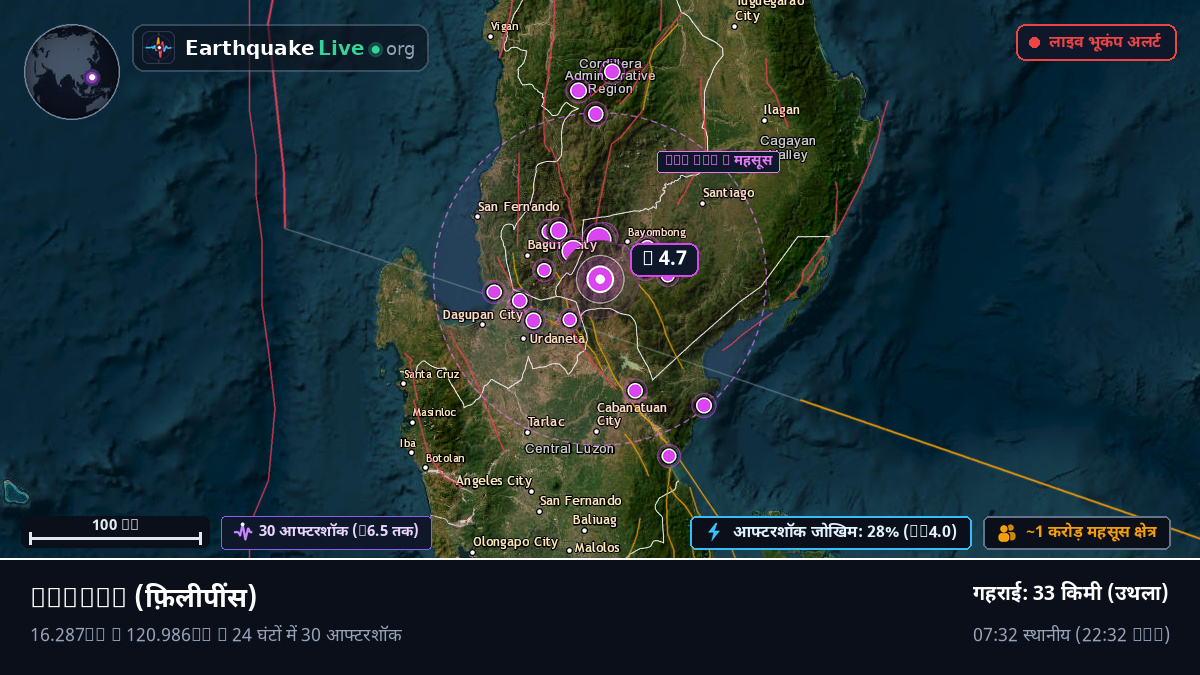Image resolution: width=1200 pixels, height=675 pixels.
Task: Click the 07:32 स्थानीय time text
Action: pos(1071,635)
